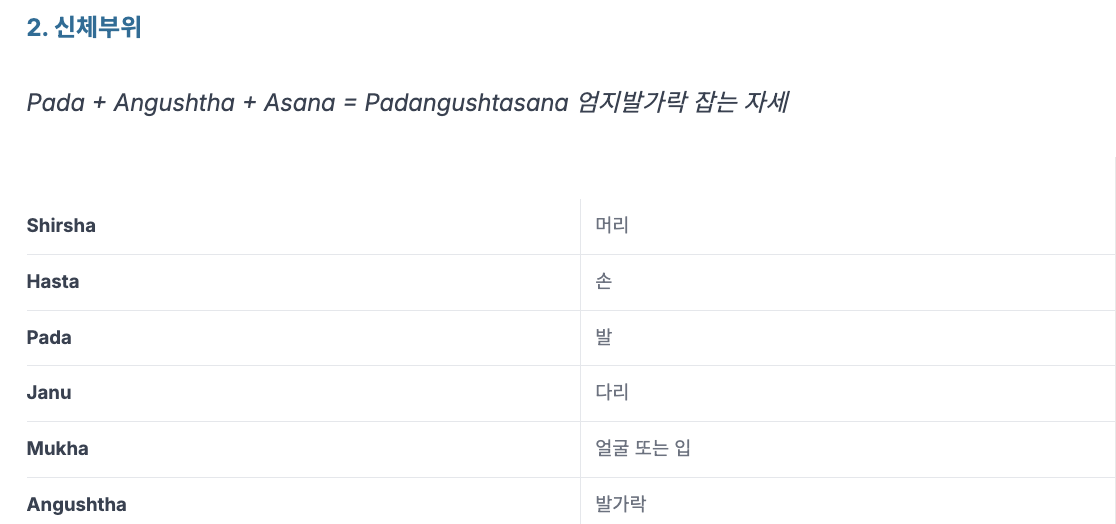
Task: Click the Angushtha row label
Action: click(x=76, y=505)
